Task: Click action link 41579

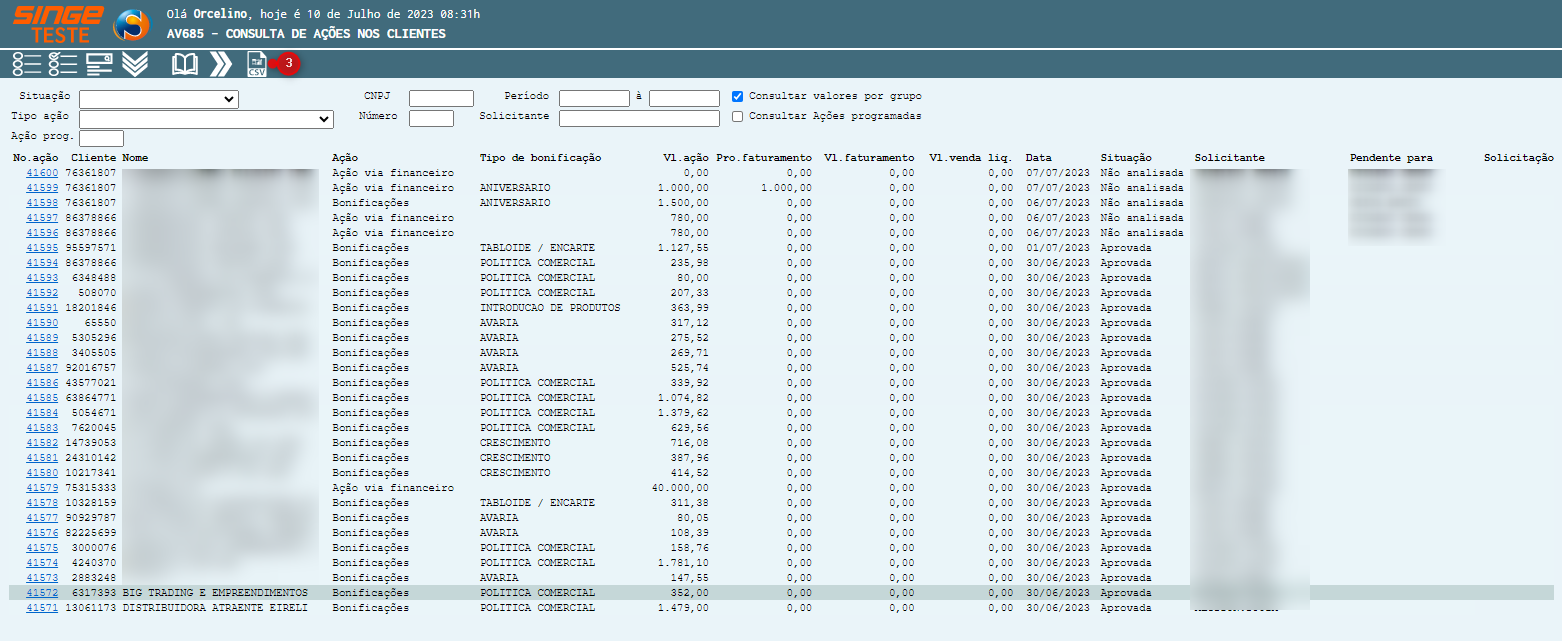Action: (x=42, y=488)
